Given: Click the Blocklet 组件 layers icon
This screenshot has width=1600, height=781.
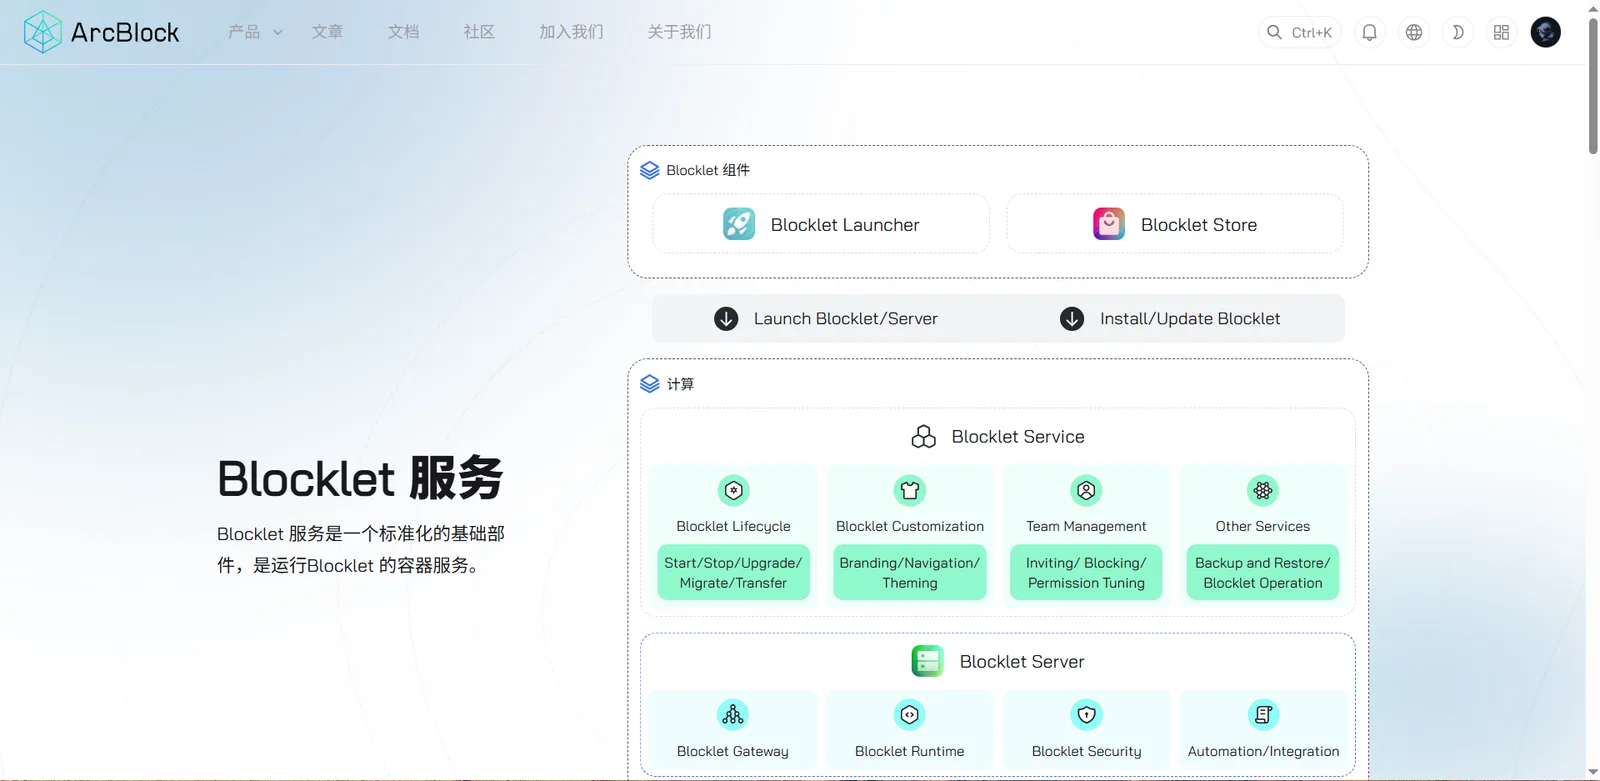Looking at the screenshot, I should pyautogui.click(x=650, y=170).
